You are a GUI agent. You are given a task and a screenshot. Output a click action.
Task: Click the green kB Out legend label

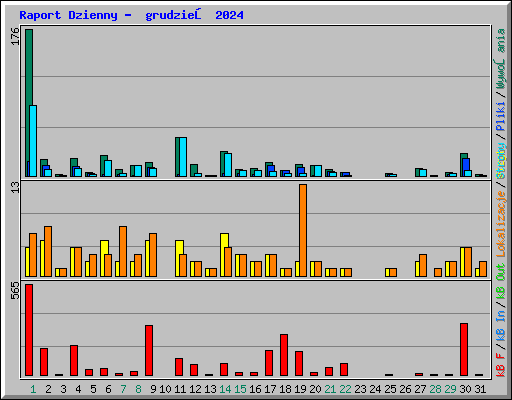click(x=501, y=282)
